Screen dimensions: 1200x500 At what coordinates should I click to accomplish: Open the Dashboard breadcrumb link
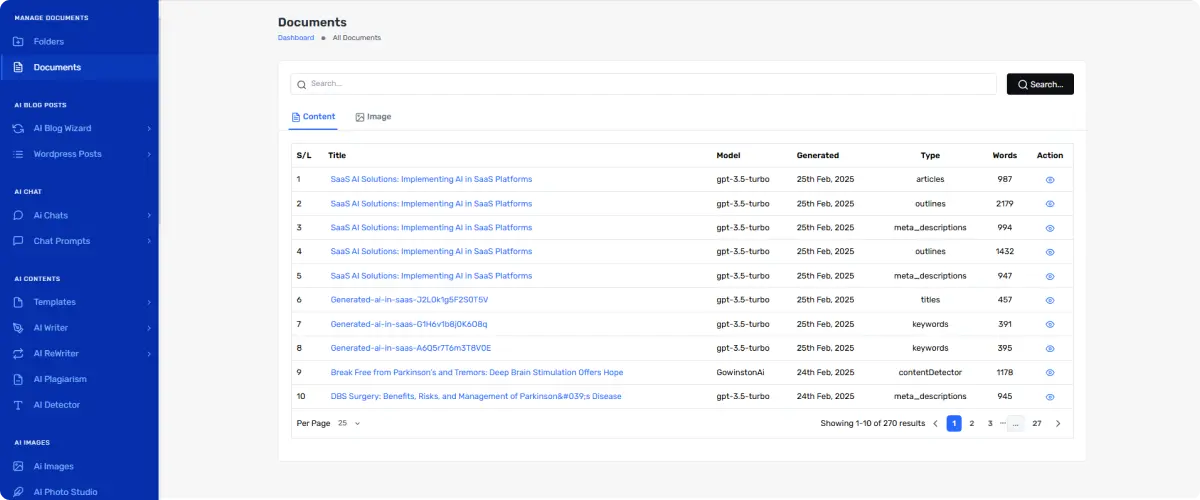pyautogui.click(x=296, y=38)
